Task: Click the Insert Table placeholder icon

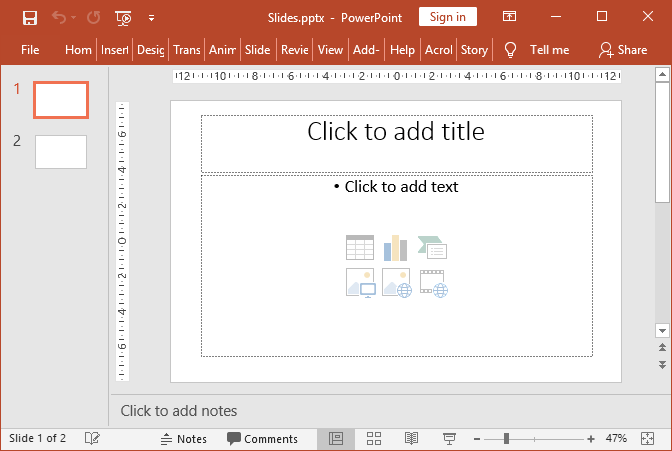Action: click(360, 247)
